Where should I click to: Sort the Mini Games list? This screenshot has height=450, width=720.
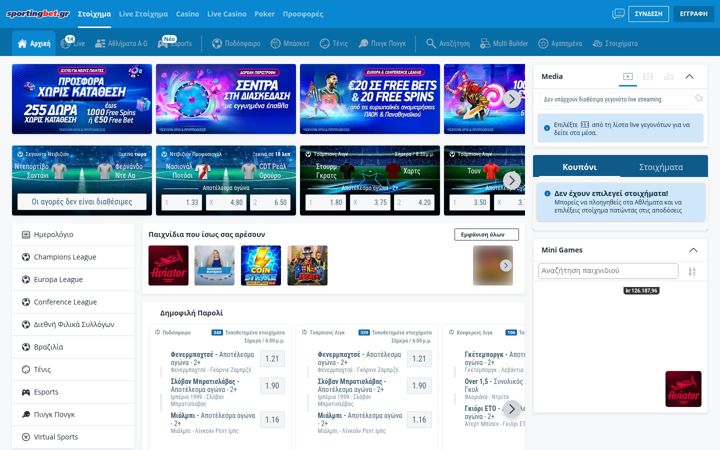pyautogui.click(x=692, y=271)
